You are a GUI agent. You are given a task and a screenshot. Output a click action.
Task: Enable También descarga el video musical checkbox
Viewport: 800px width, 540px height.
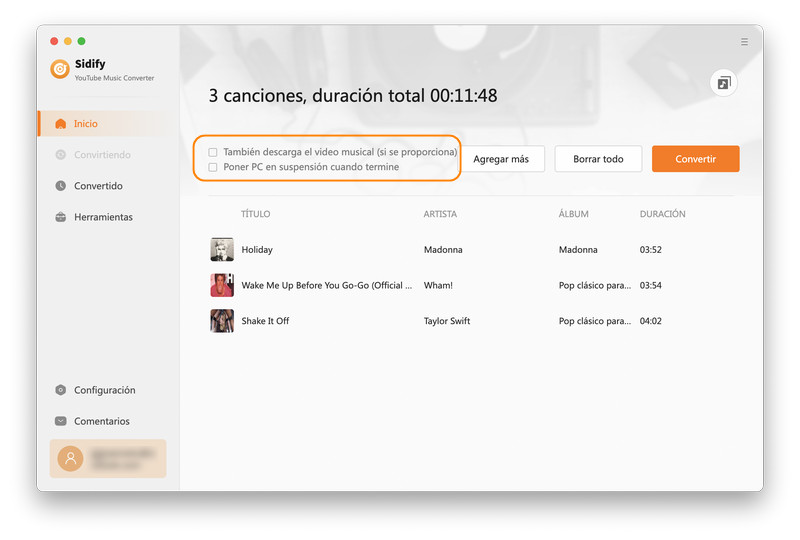coord(213,152)
